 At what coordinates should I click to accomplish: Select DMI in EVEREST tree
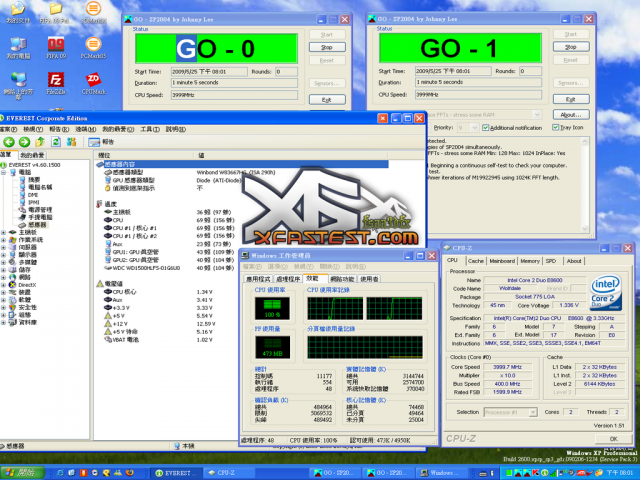pyautogui.click(x=33, y=195)
